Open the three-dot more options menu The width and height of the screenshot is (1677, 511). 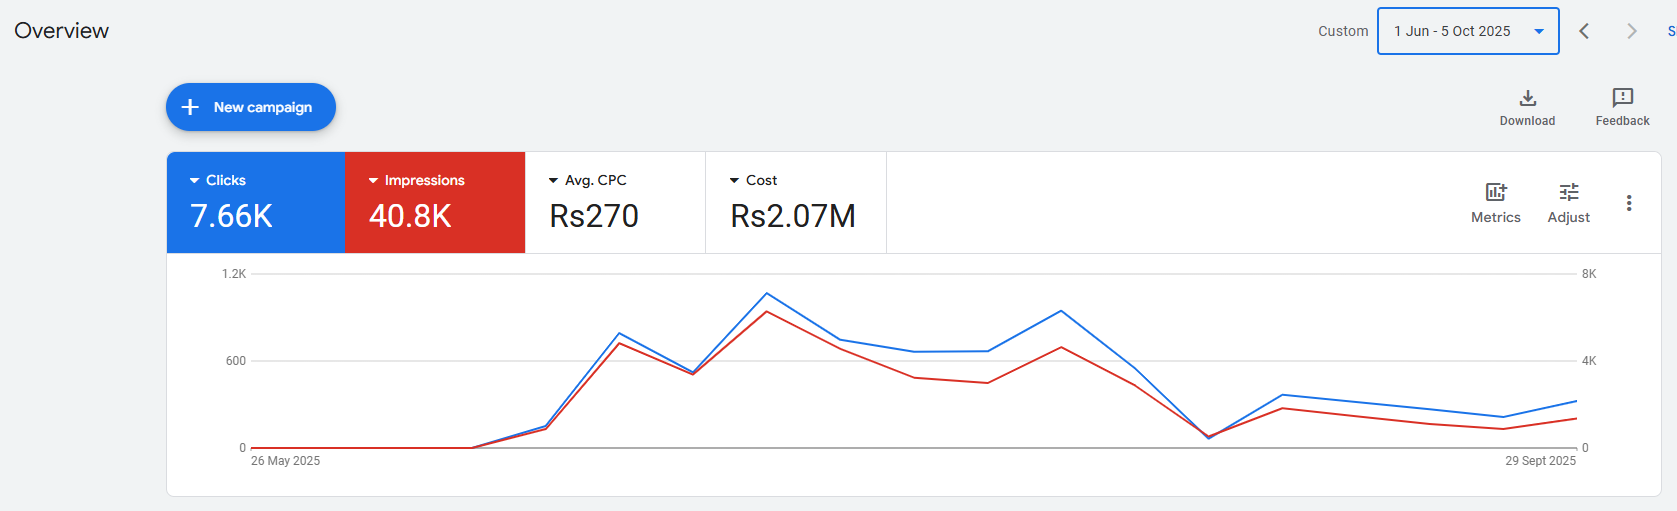tap(1628, 203)
